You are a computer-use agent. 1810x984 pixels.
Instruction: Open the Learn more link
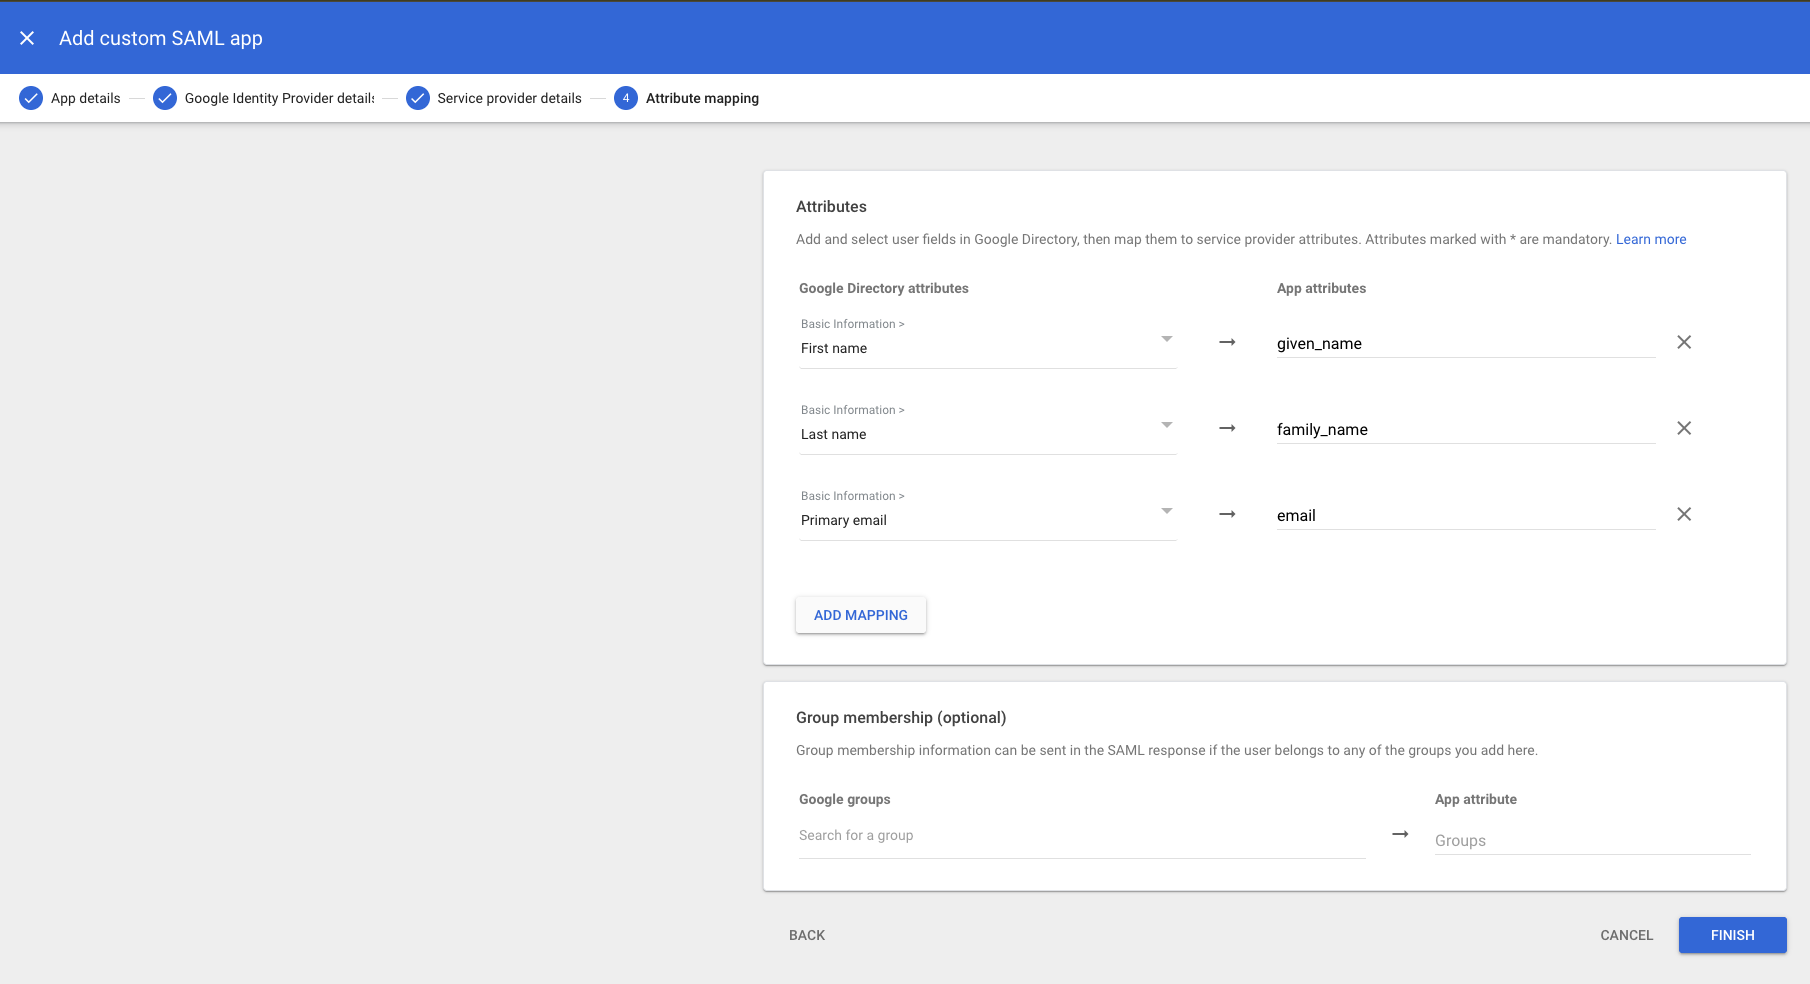[1651, 239]
